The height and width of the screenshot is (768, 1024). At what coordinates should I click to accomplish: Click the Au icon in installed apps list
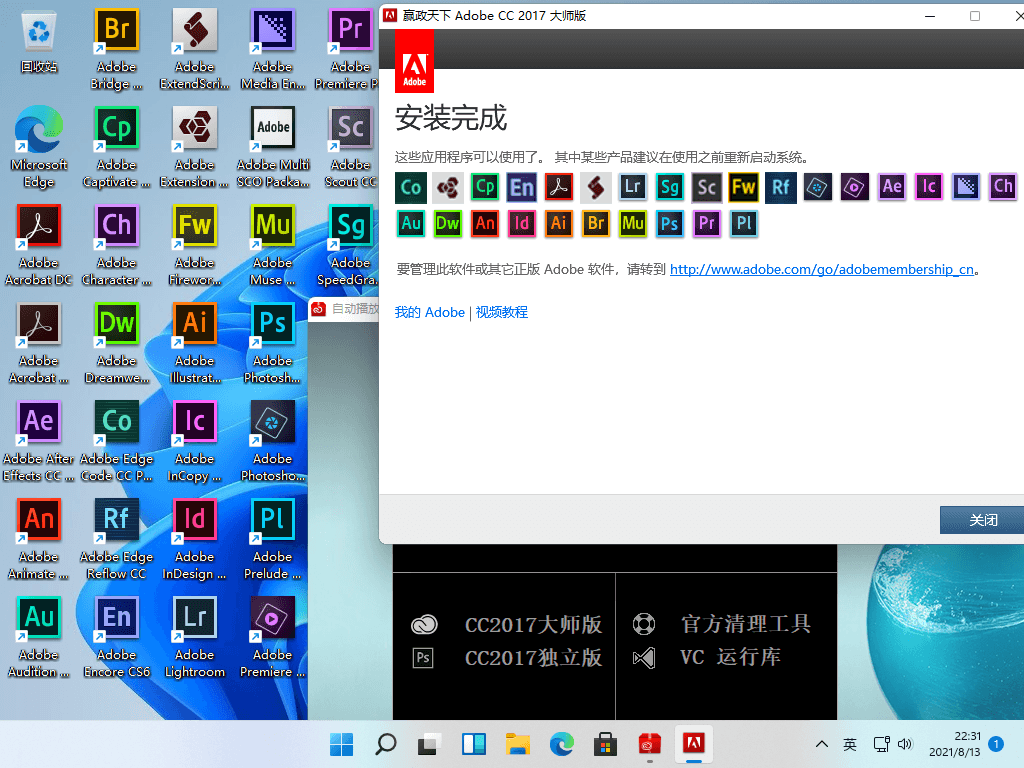(411, 223)
